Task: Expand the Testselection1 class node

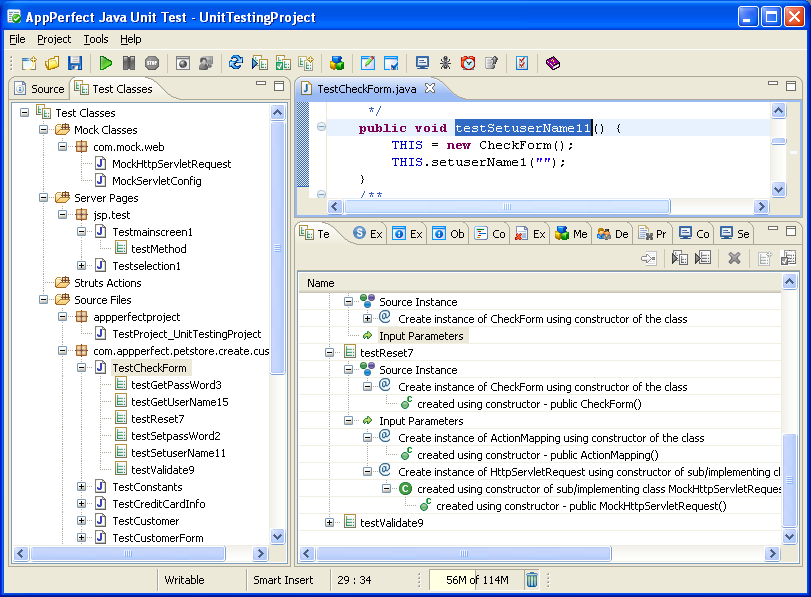Action: [81, 266]
